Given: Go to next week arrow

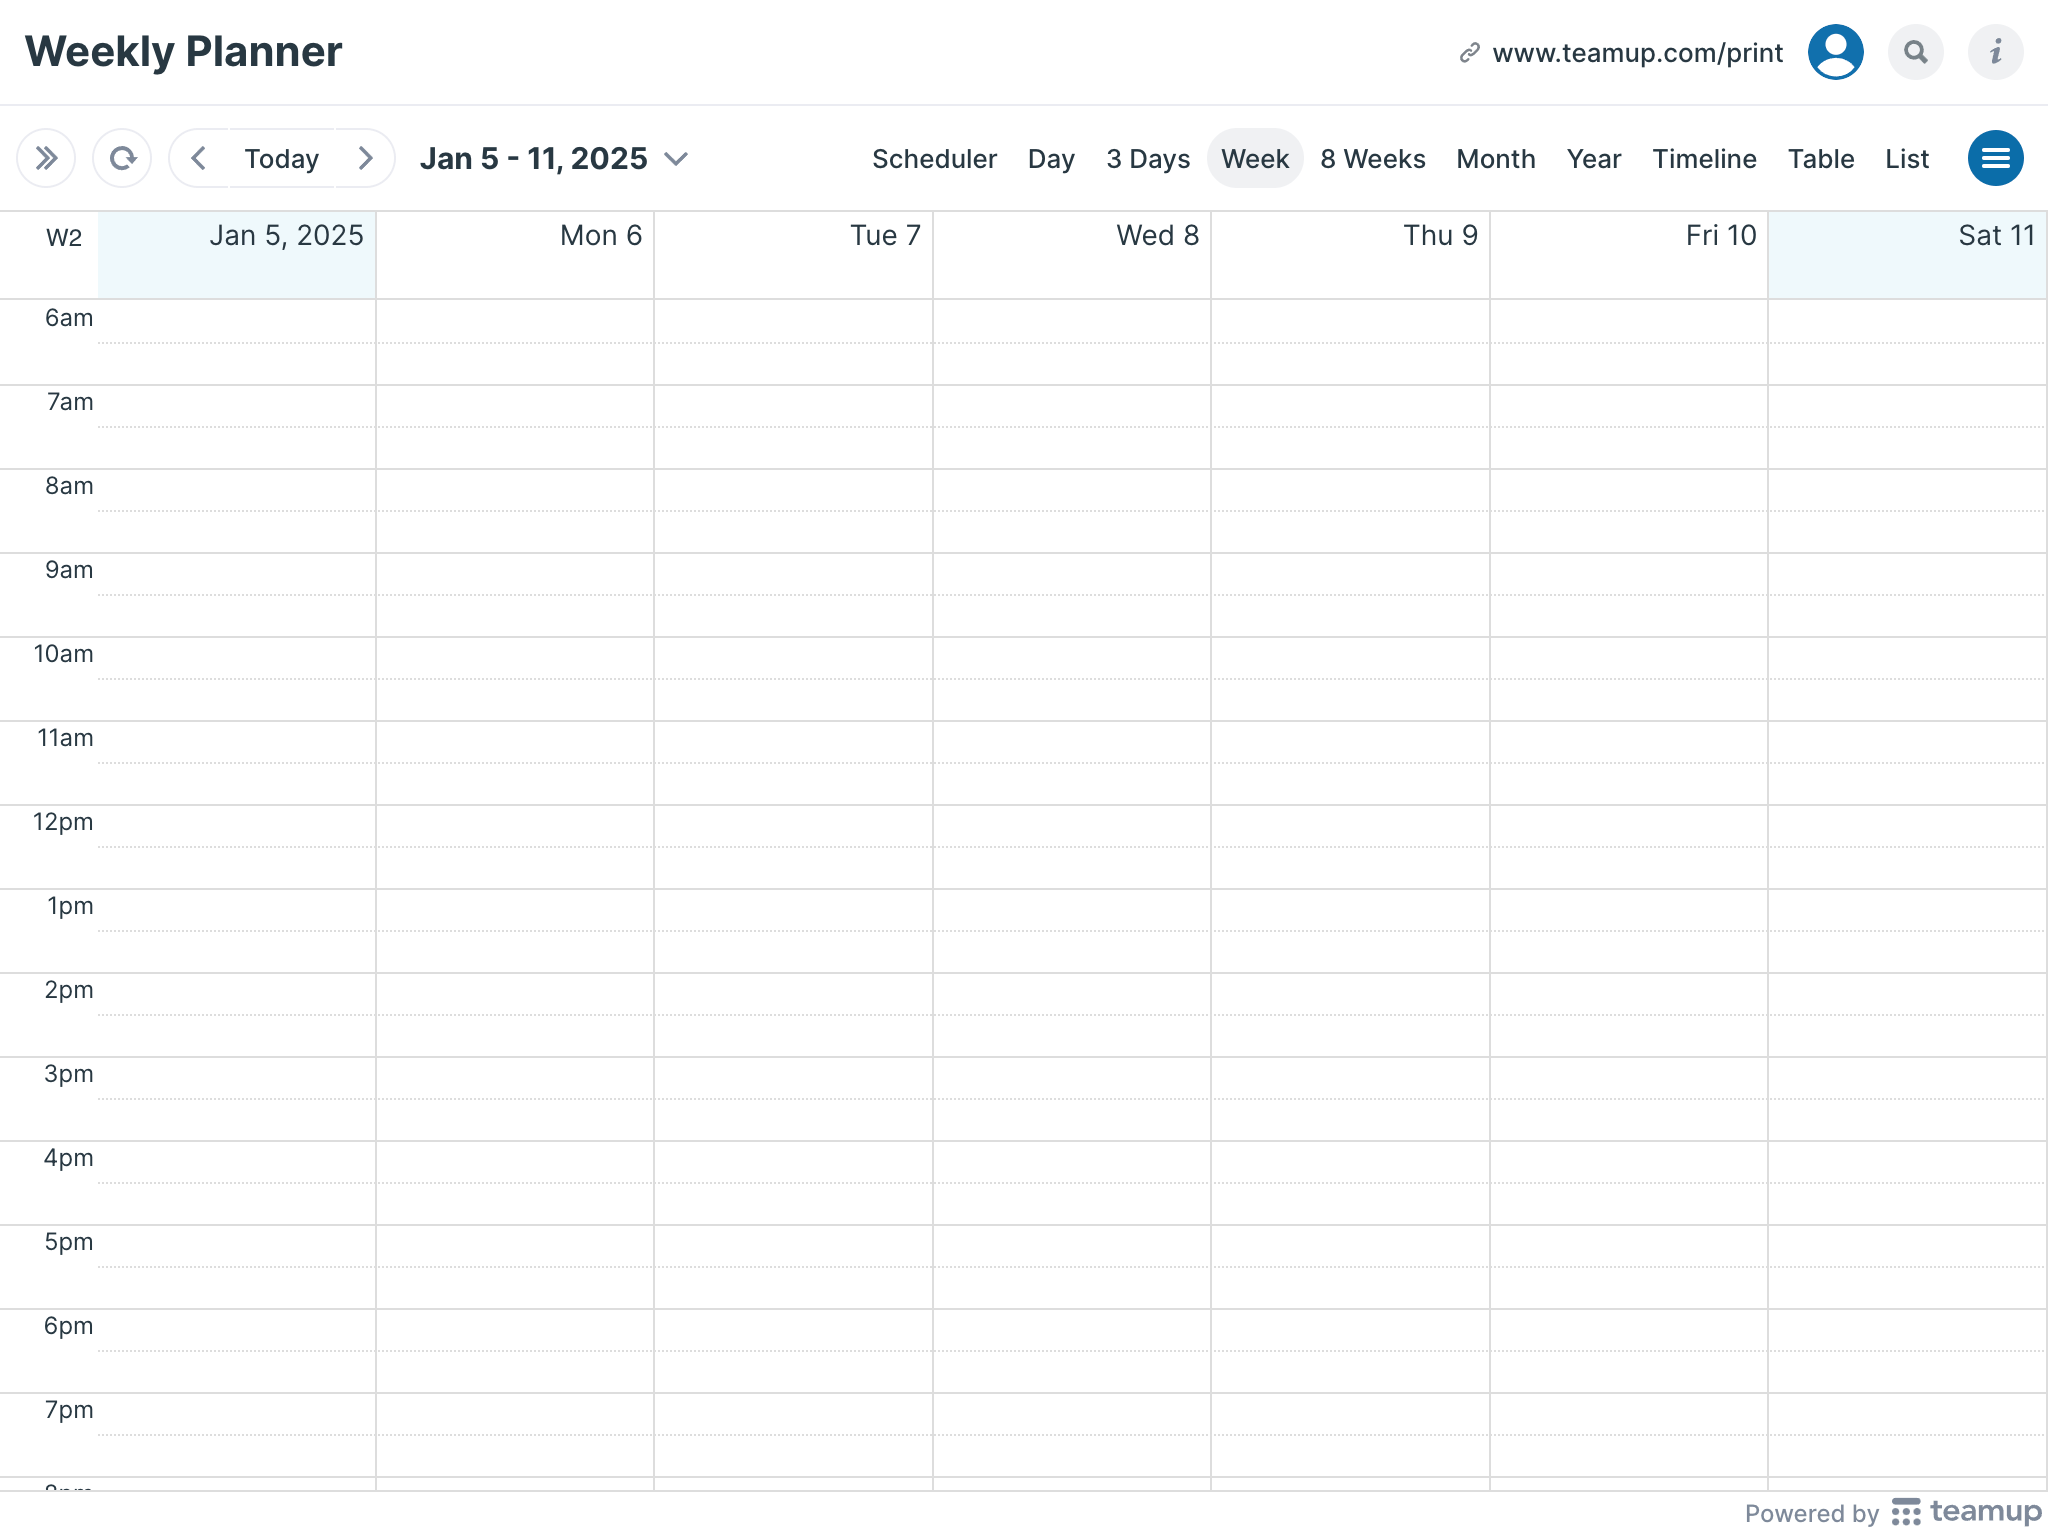Looking at the screenshot, I should (365, 158).
